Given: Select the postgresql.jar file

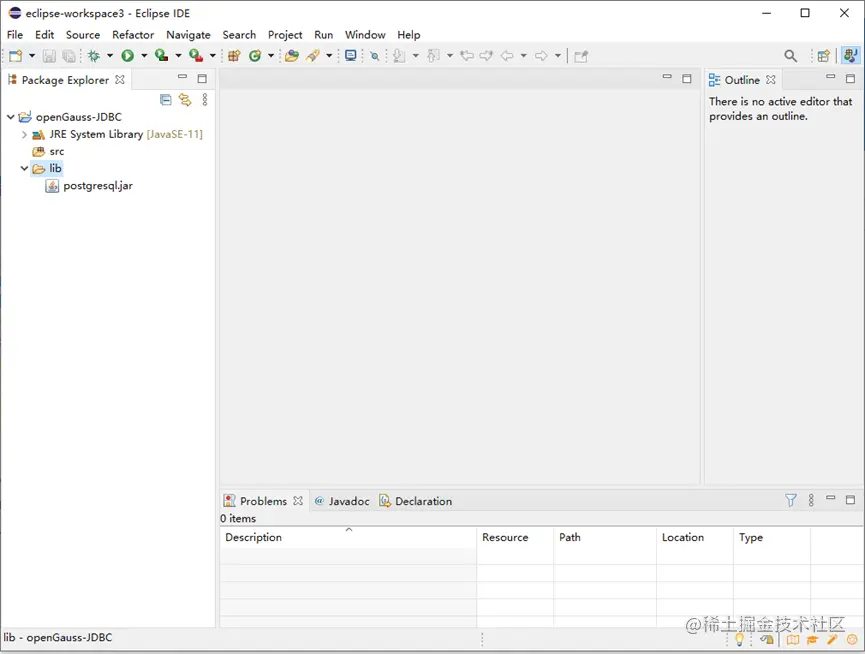Looking at the screenshot, I should coord(89,186).
